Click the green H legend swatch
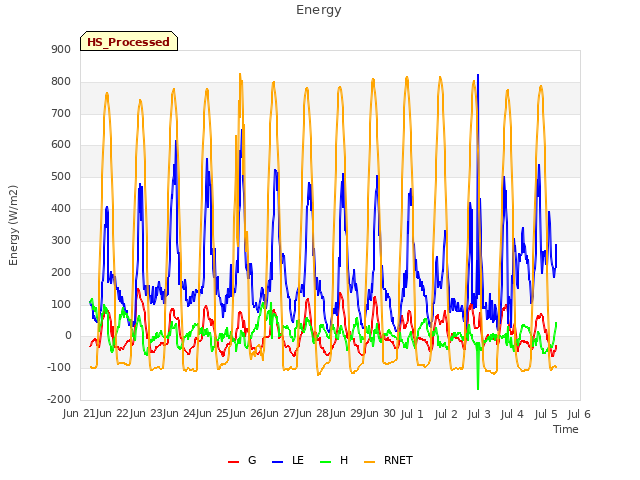The image size is (640, 480). (326, 462)
